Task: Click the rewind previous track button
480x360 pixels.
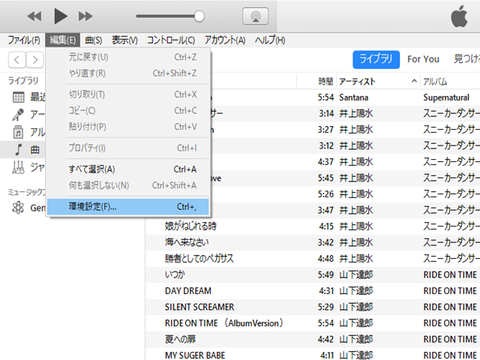Action: tap(34, 16)
